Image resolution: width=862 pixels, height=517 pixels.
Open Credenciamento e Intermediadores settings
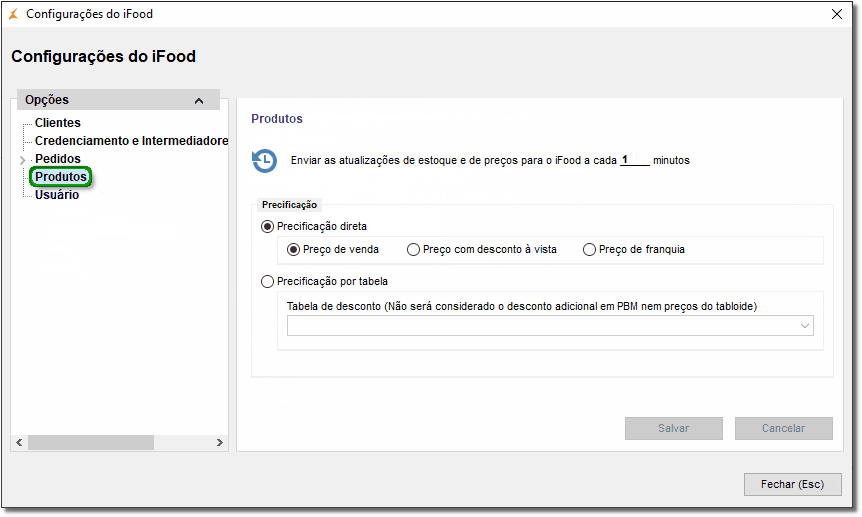coord(131,141)
